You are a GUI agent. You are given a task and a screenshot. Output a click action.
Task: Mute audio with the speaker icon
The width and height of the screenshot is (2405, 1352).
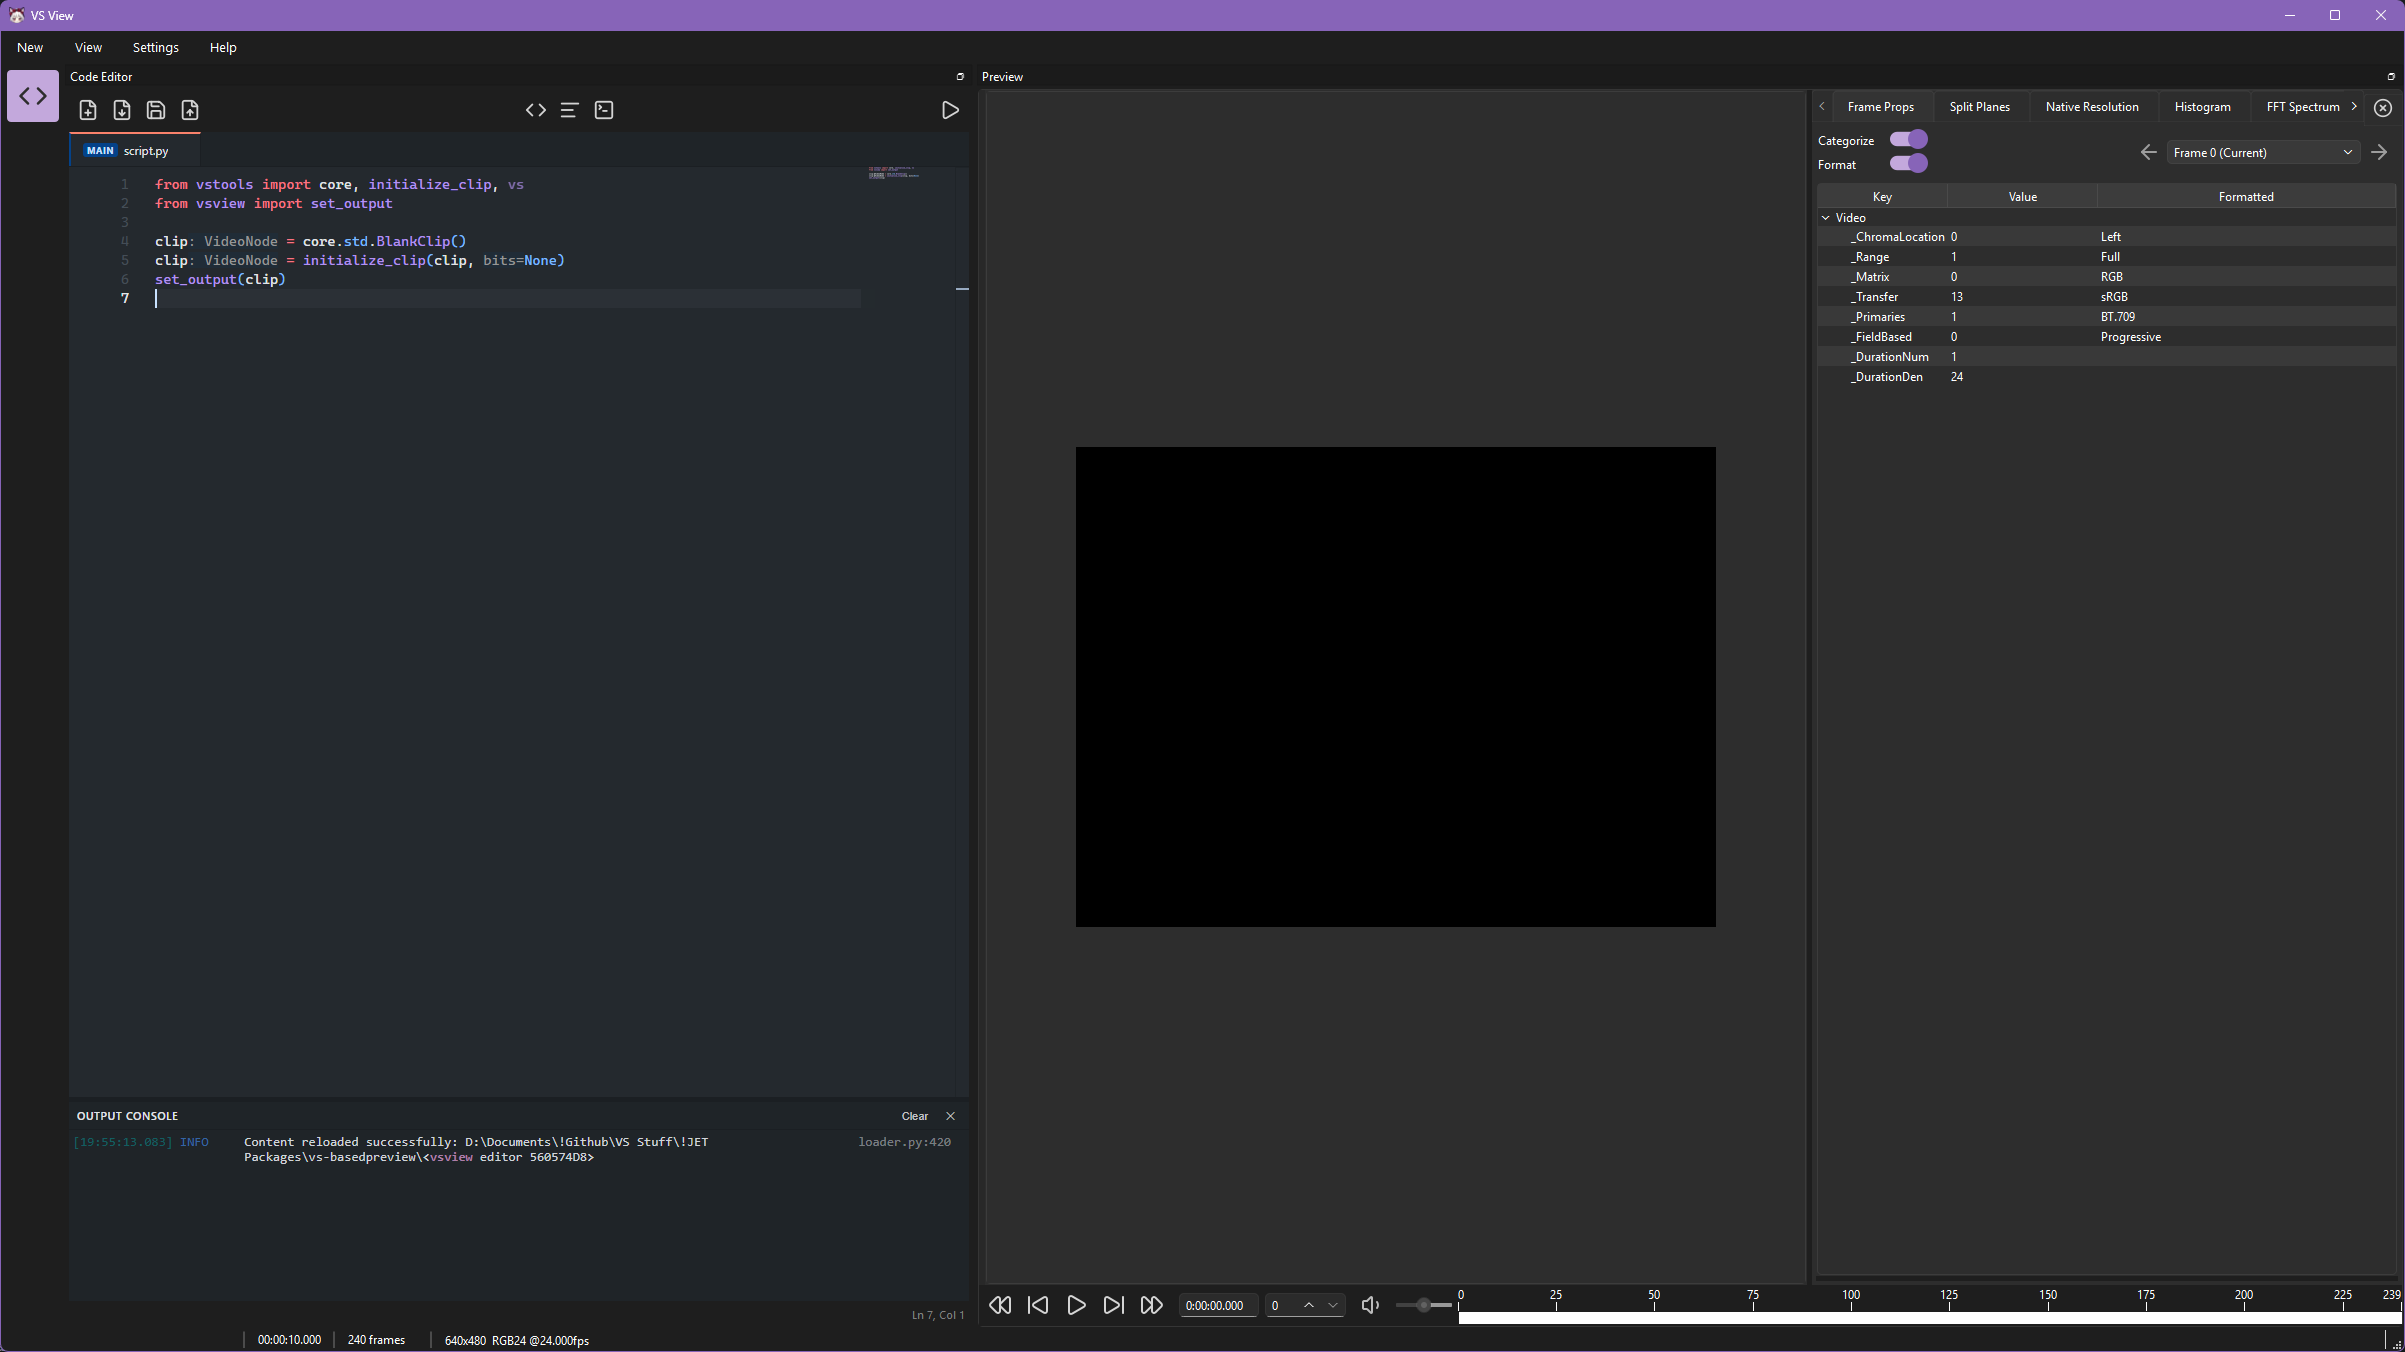pyautogui.click(x=1370, y=1305)
